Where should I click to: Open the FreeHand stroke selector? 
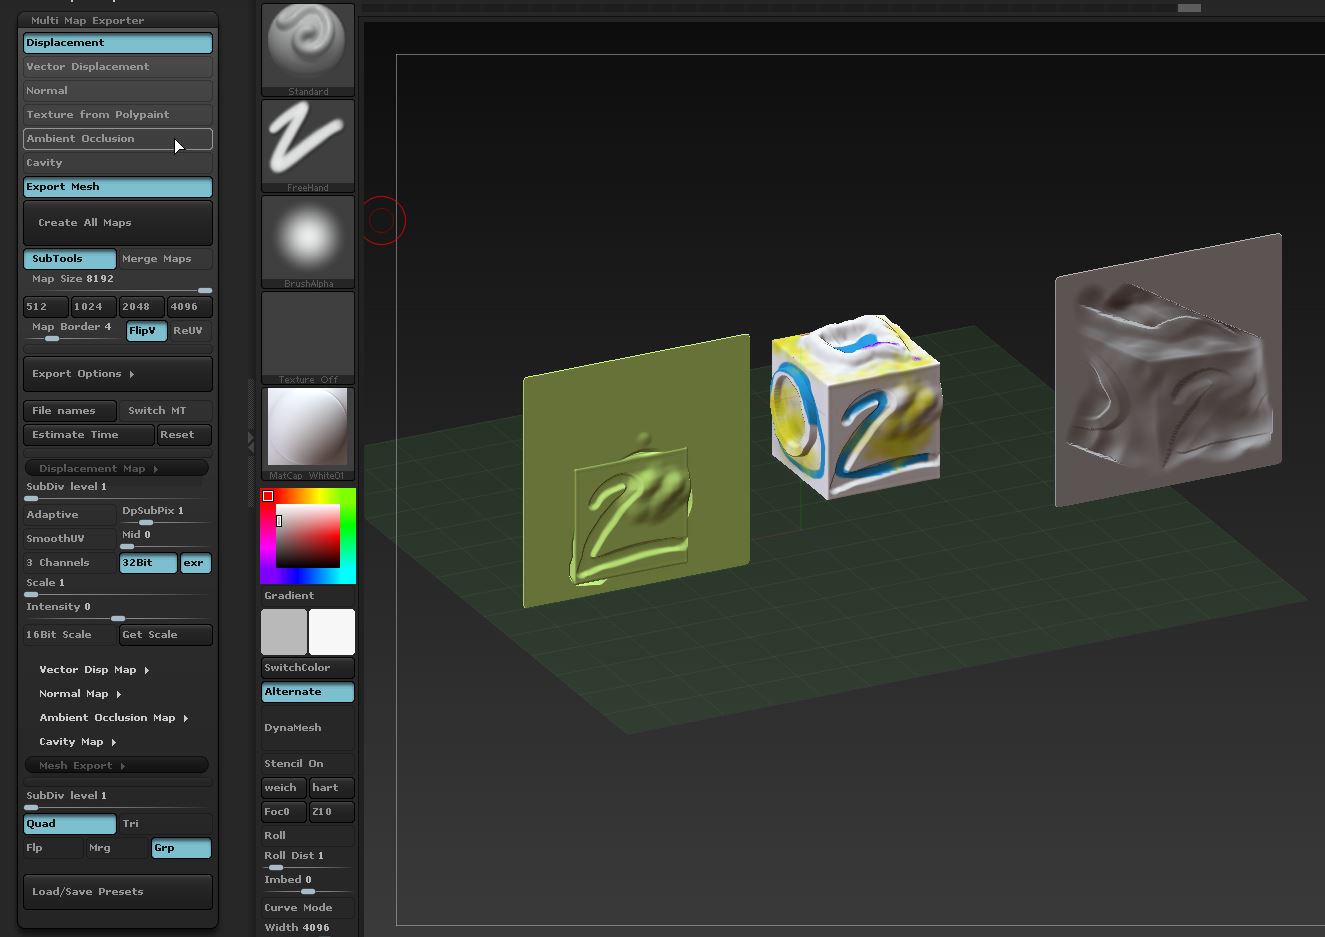coord(308,145)
